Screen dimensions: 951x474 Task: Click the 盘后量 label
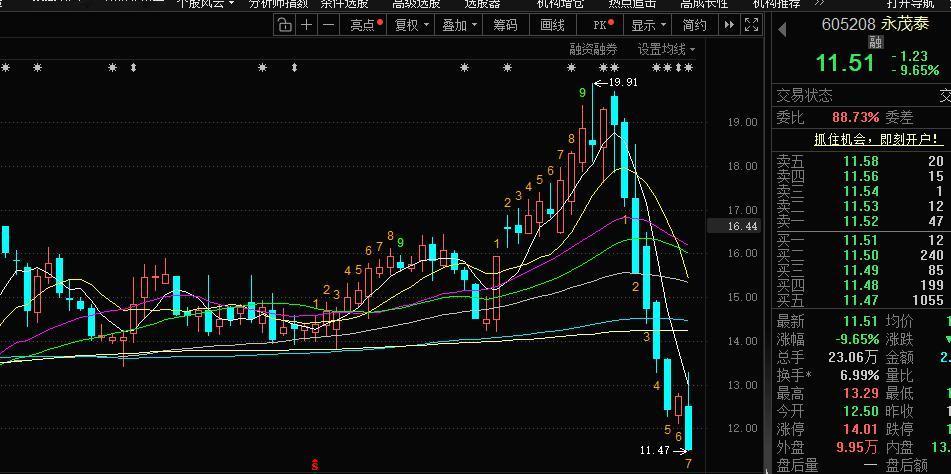tap(797, 466)
